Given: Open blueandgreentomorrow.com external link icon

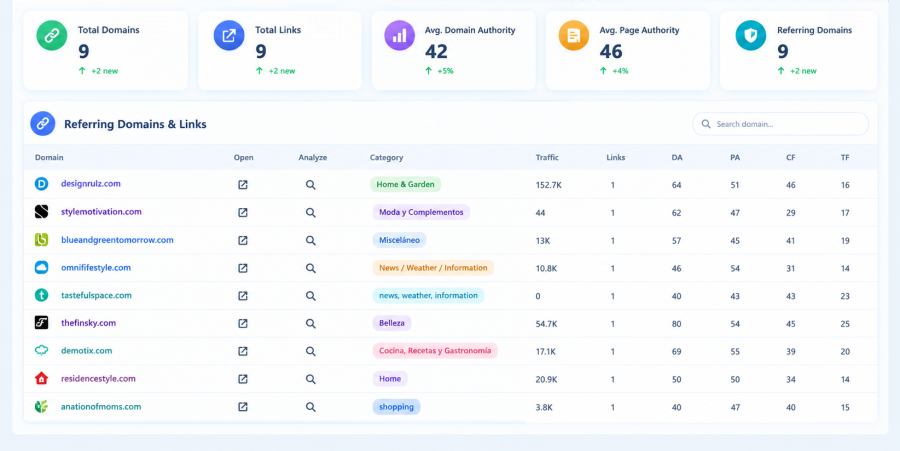Looking at the screenshot, I should coord(243,240).
